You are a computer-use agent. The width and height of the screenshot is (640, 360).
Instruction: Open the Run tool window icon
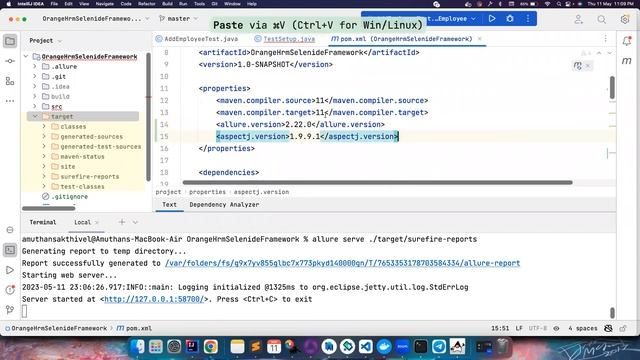click(x=10, y=270)
